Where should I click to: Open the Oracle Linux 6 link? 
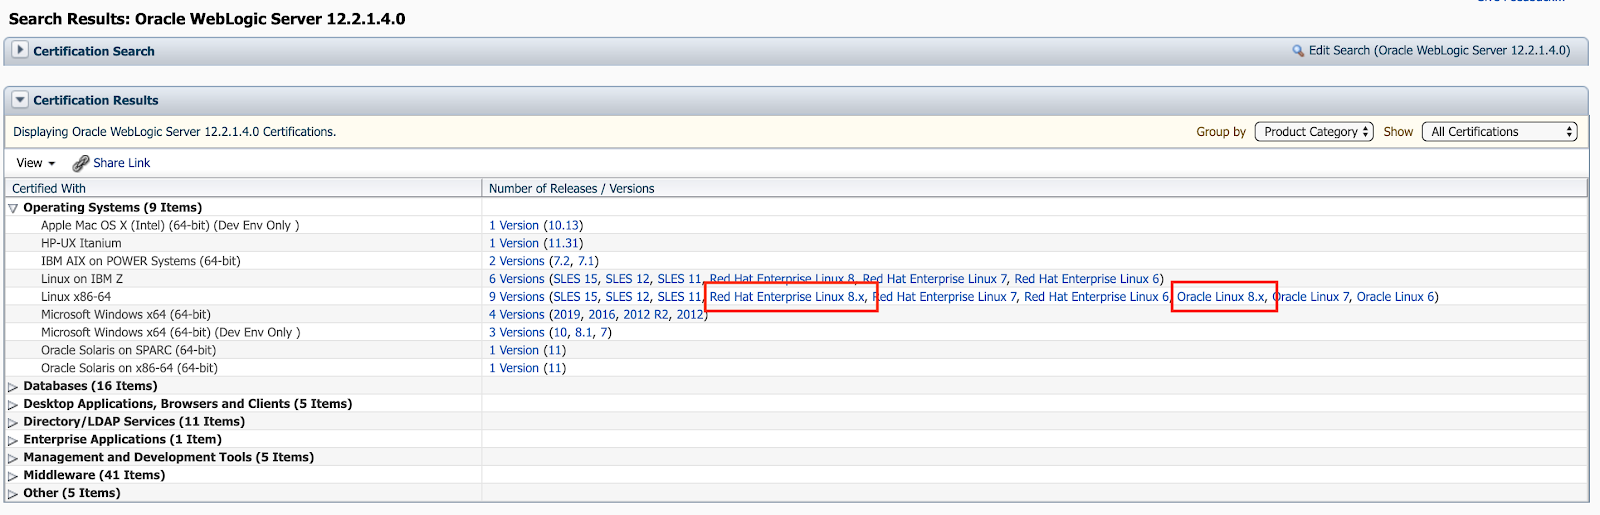[1396, 297]
